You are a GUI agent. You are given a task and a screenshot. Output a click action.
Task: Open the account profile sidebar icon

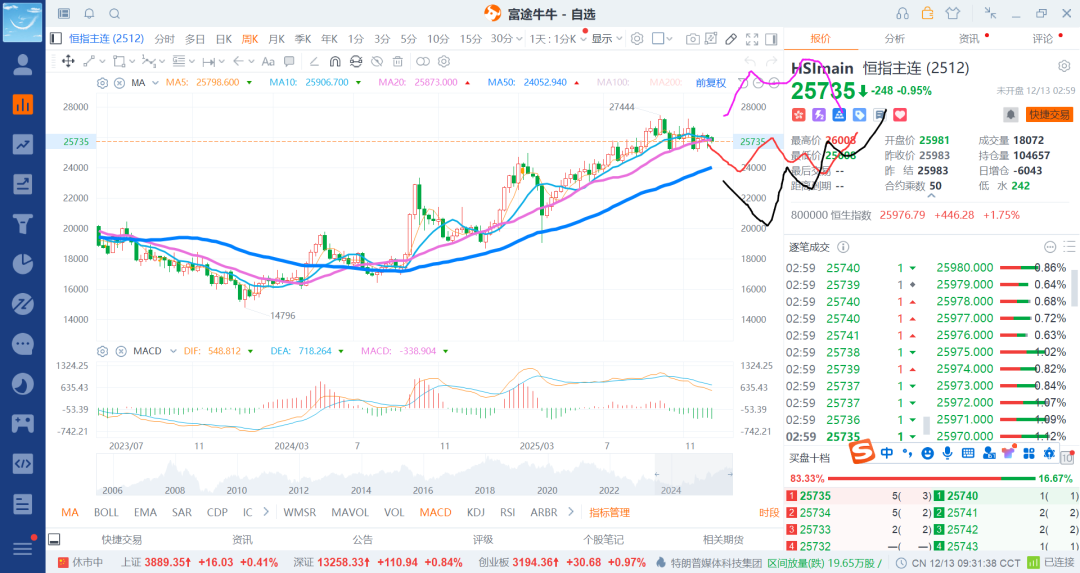[x=23, y=65]
